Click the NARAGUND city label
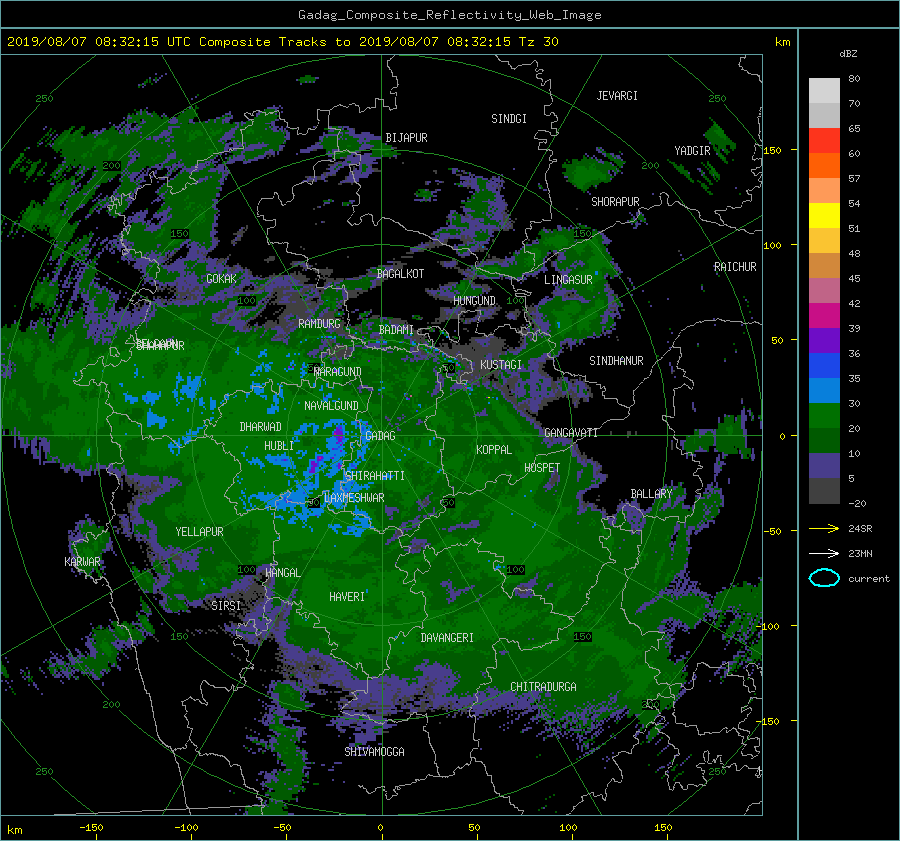Image resolution: width=900 pixels, height=841 pixels. tap(338, 372)
